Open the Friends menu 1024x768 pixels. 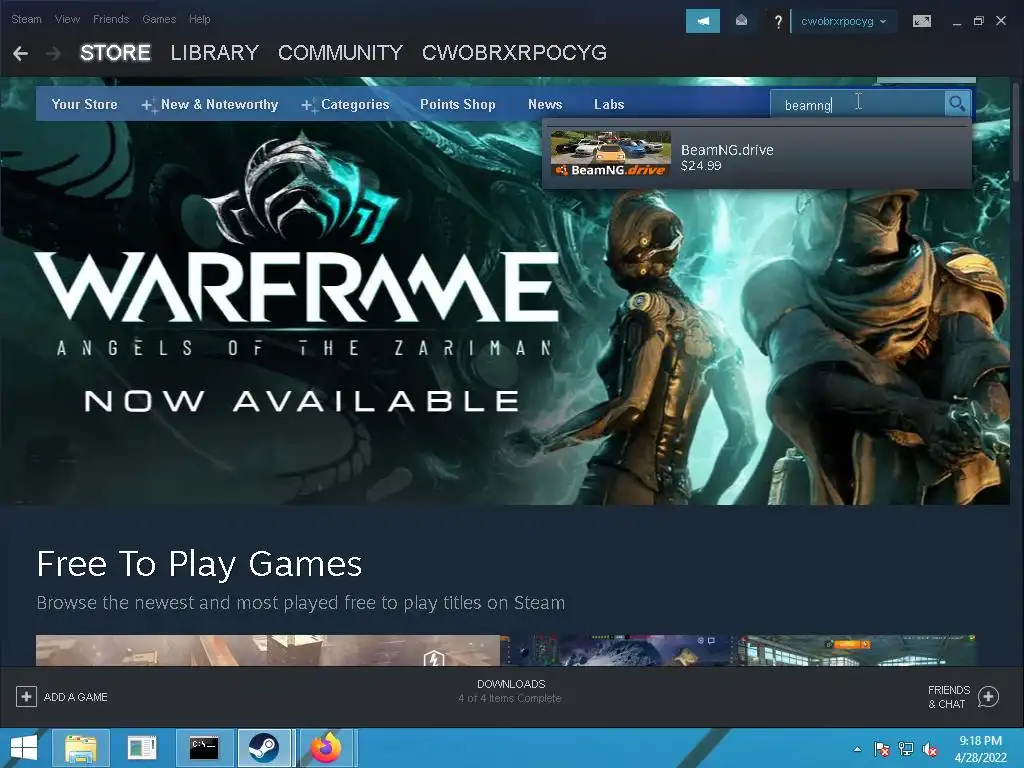click(x=111, y=19)
